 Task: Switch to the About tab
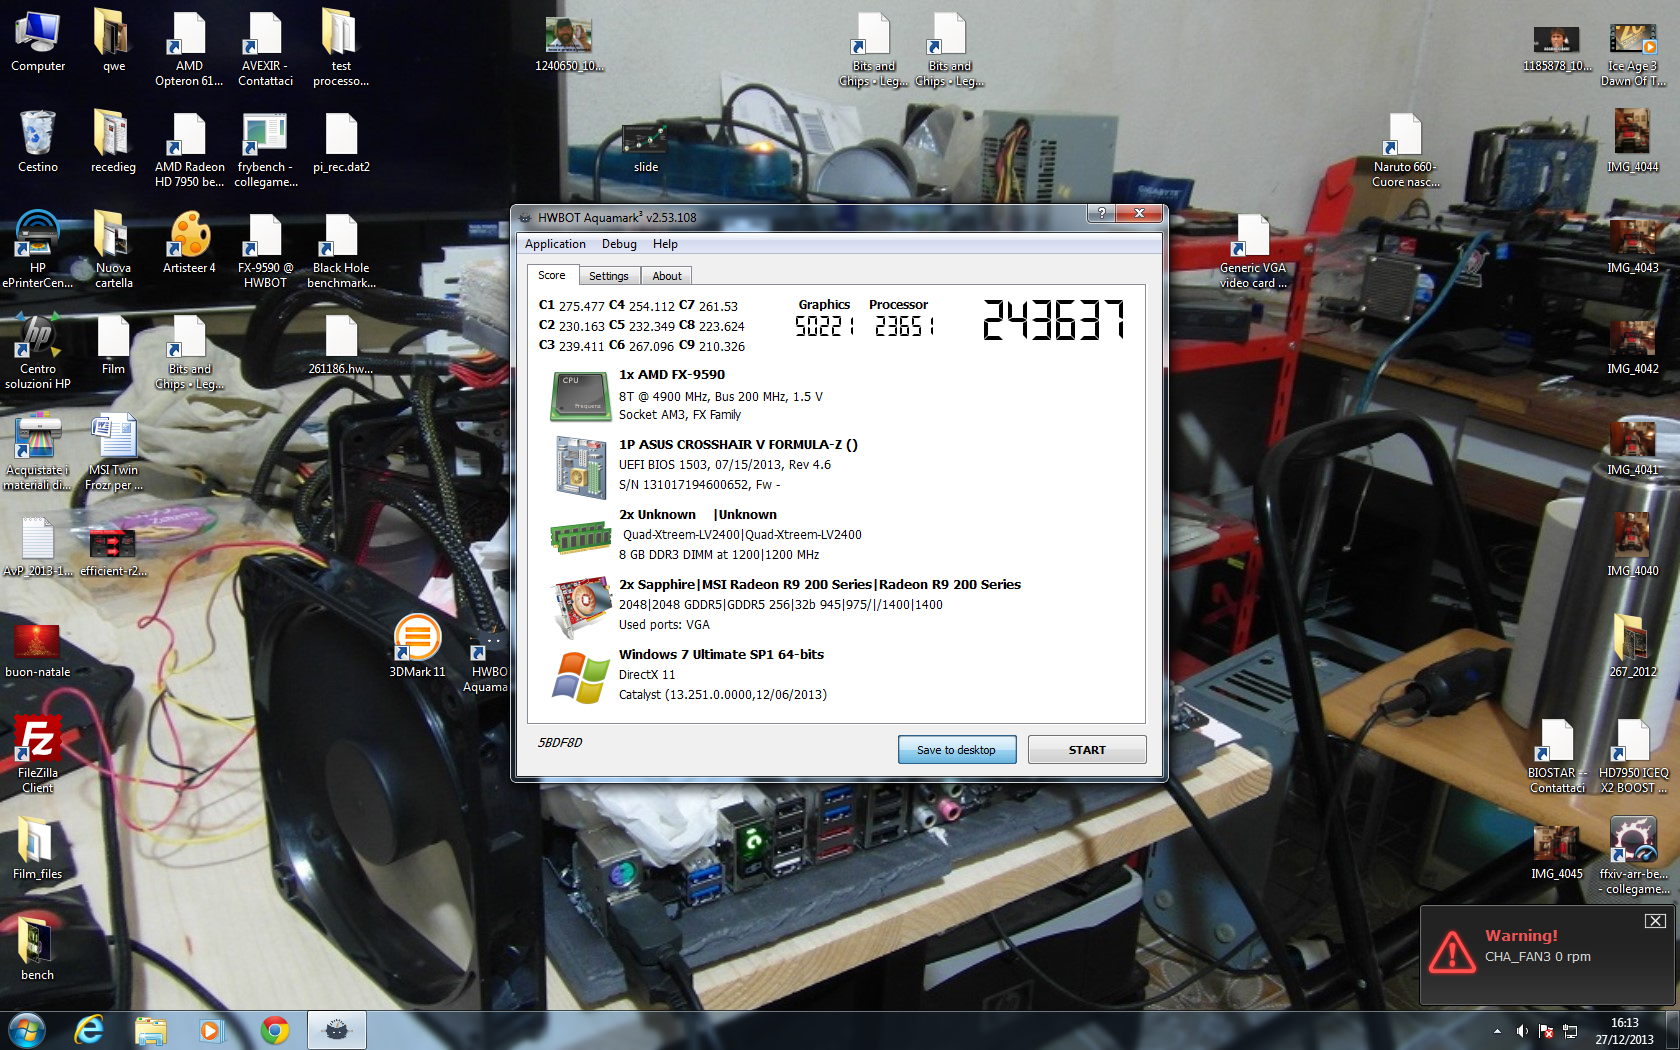[667, 276]
